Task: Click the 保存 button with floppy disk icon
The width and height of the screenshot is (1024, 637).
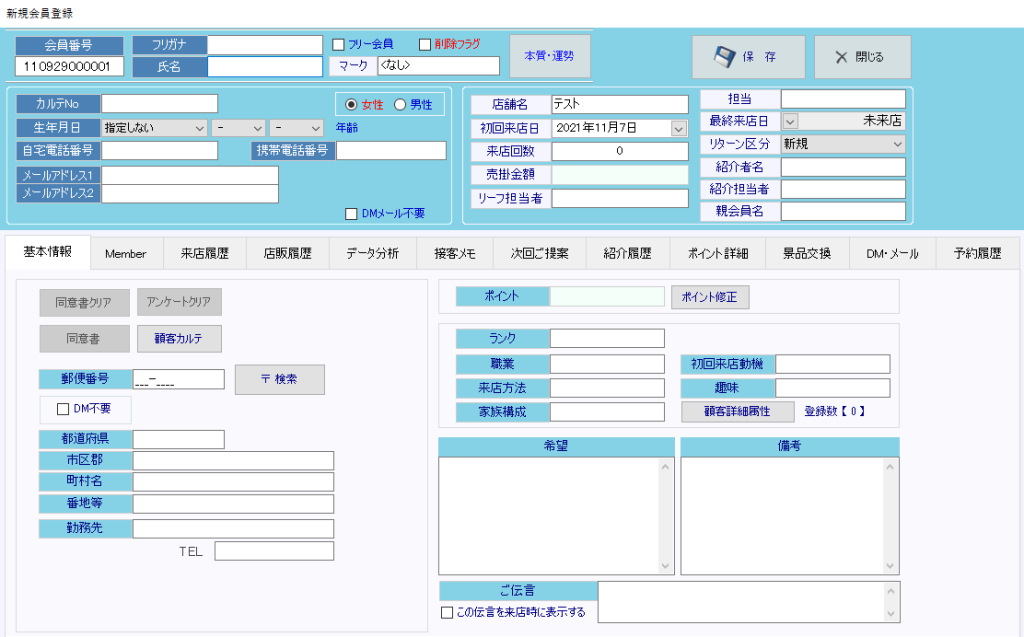Action: coord(748,57)
